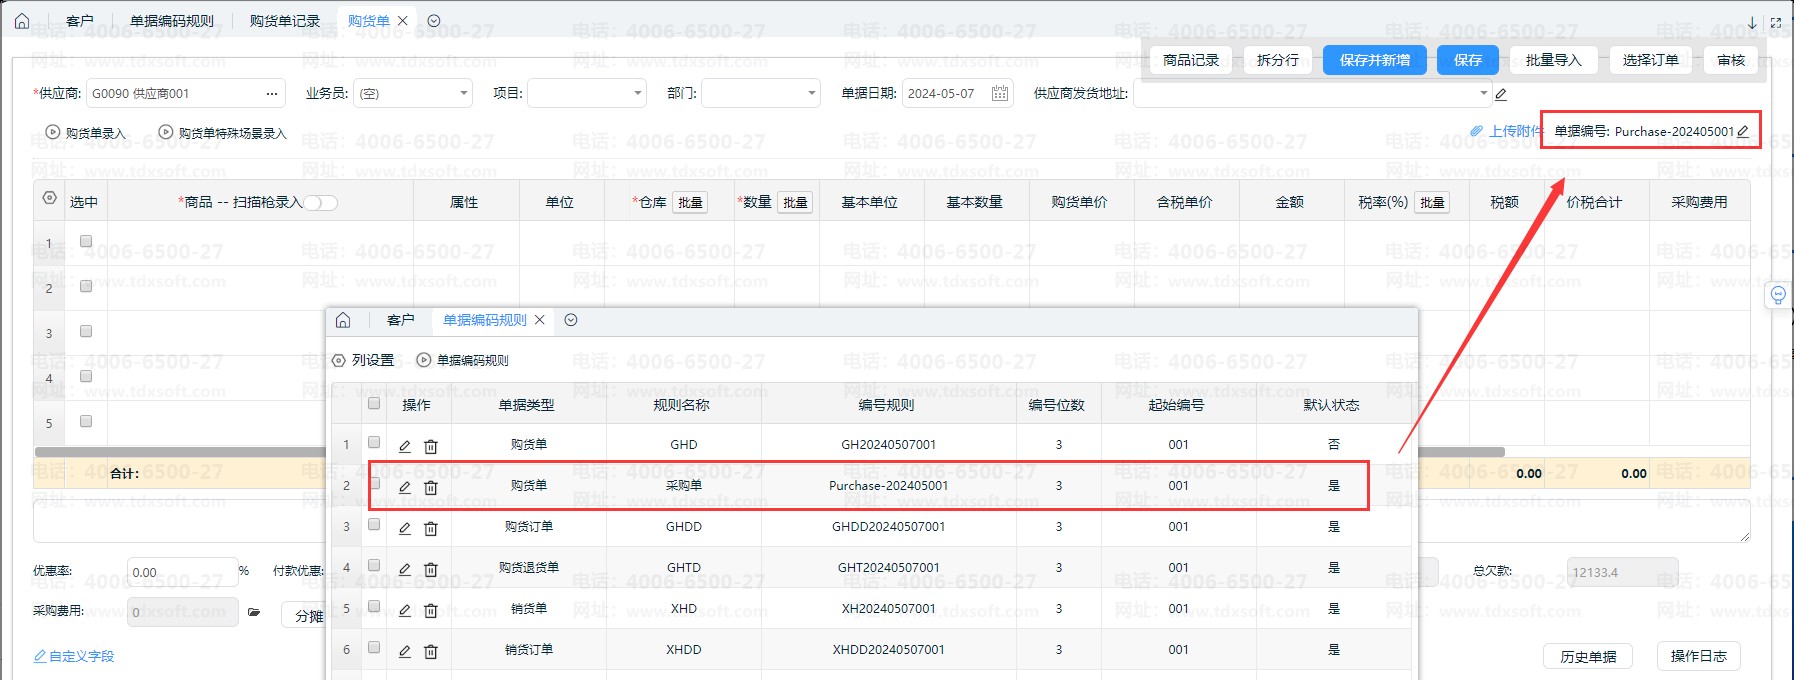Click the 操作日志 button
1794x680 pixels.
[x=1698, y=656]
